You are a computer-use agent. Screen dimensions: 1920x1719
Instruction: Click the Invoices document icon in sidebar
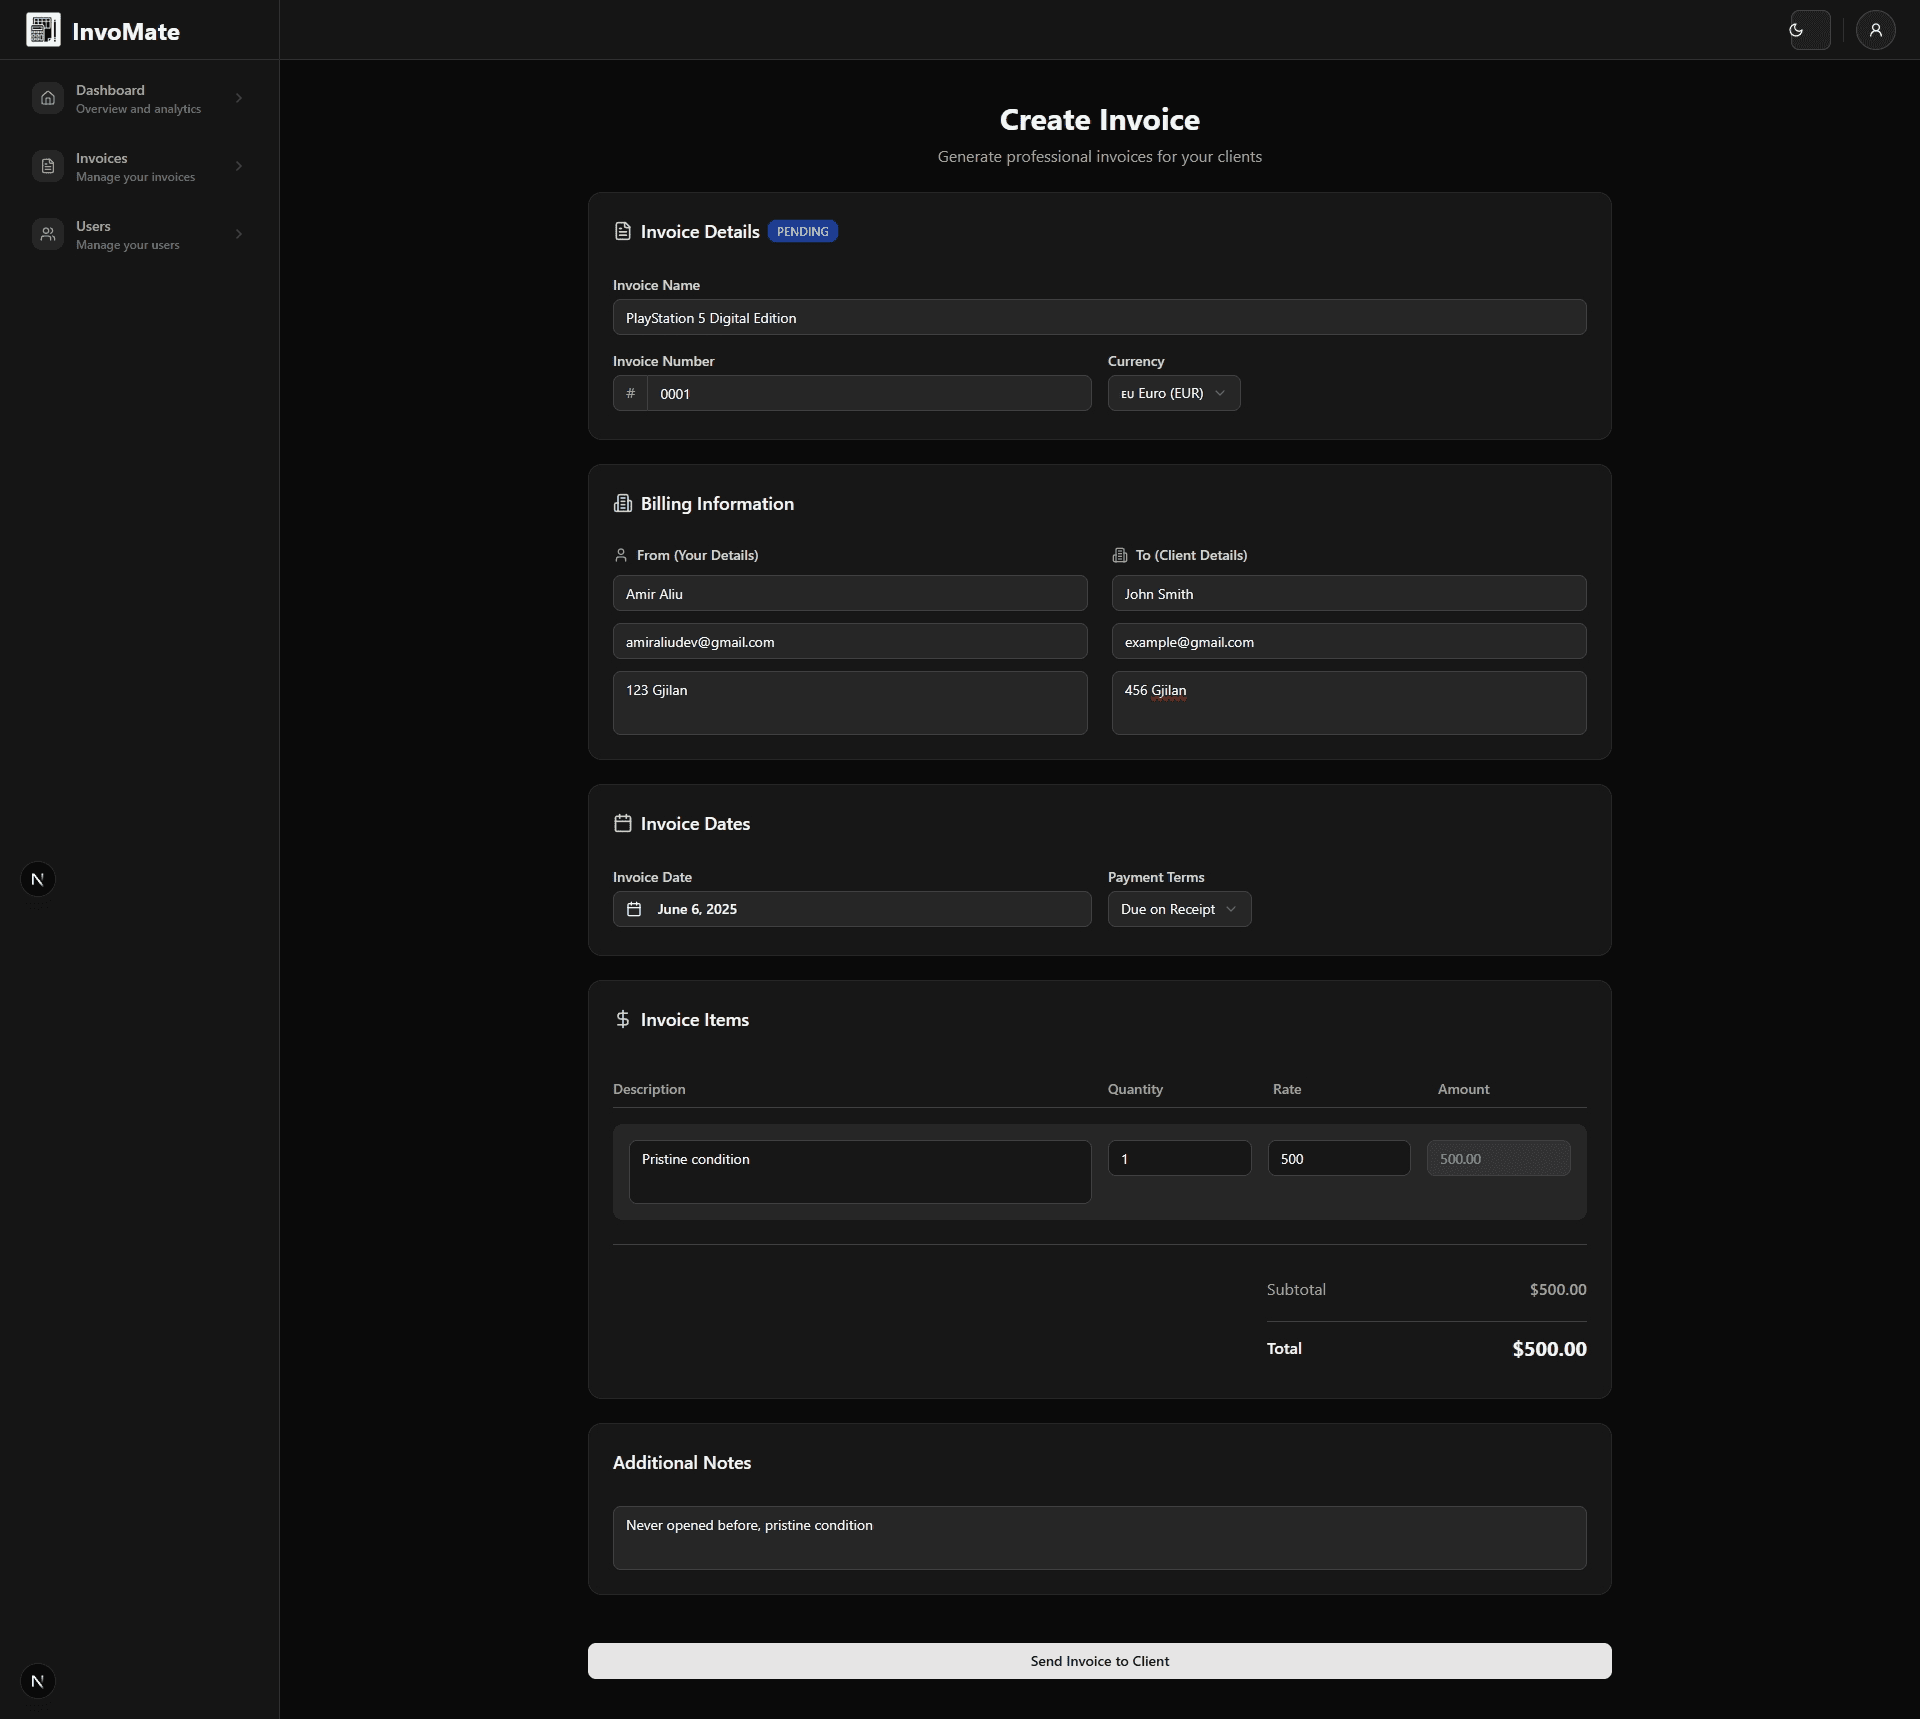tap(48, 166)
